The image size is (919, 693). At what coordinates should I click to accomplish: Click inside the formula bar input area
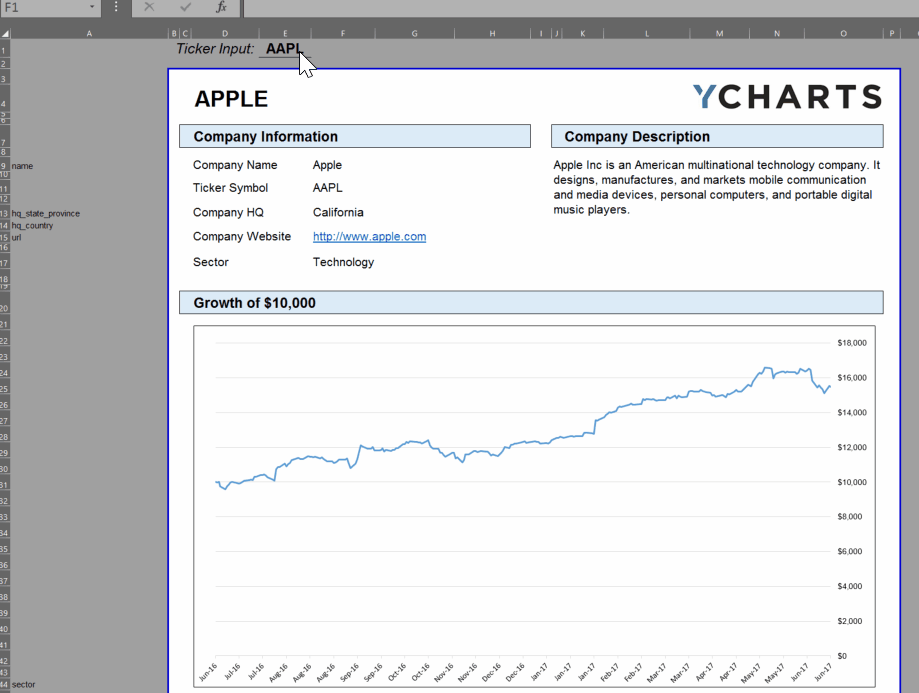point(580,8)
